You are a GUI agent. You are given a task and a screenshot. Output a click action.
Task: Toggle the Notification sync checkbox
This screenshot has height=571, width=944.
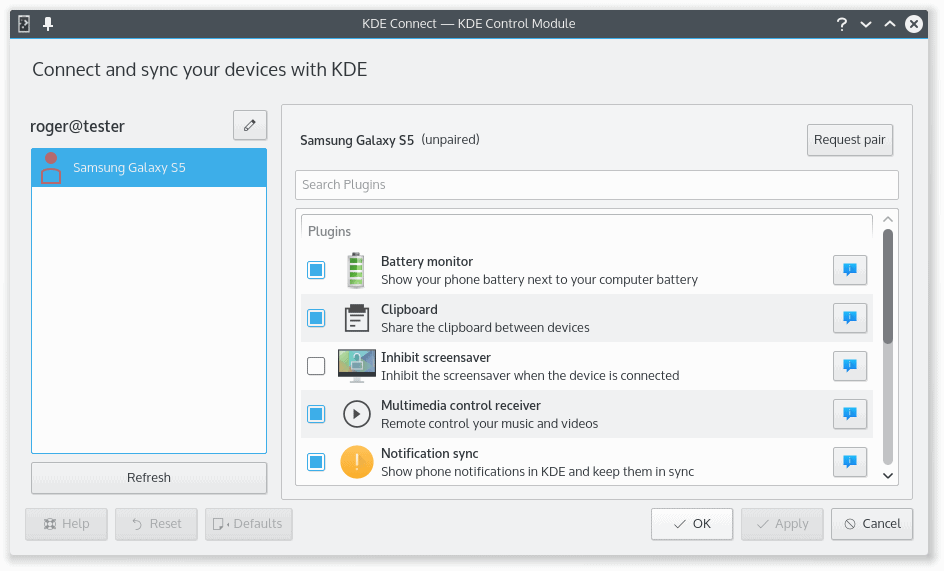[x=316, y=462]
